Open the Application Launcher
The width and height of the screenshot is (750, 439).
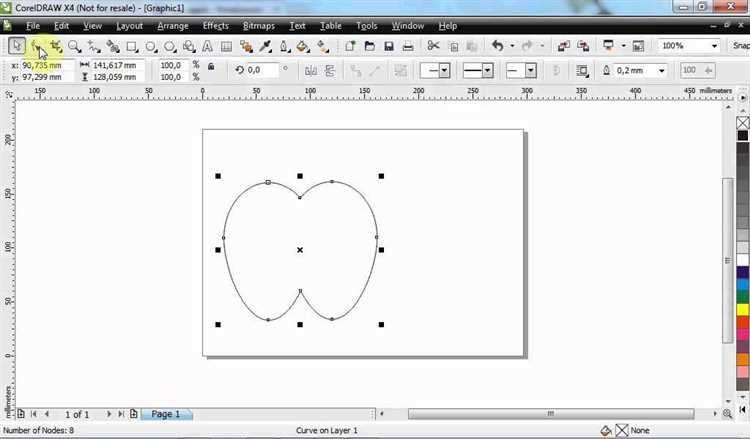608,46
